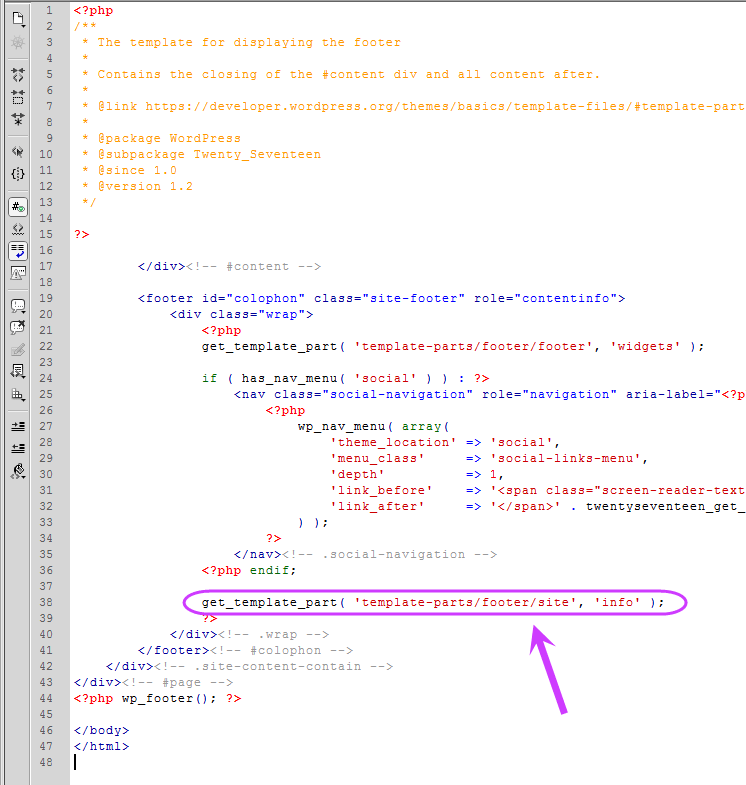Viewport: 746px width, 785px height.
Task: Click the Collapse Full Tag icon
Action: 18,75
